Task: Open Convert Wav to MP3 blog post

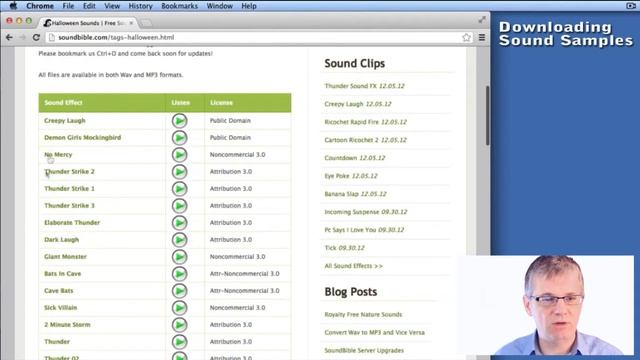Action: click(x=374, y=332)
